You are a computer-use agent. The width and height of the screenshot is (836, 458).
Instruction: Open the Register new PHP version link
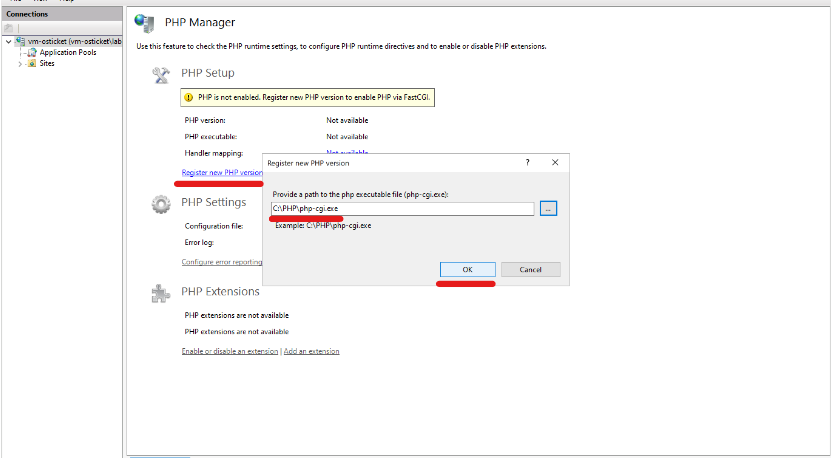point(222,173)
